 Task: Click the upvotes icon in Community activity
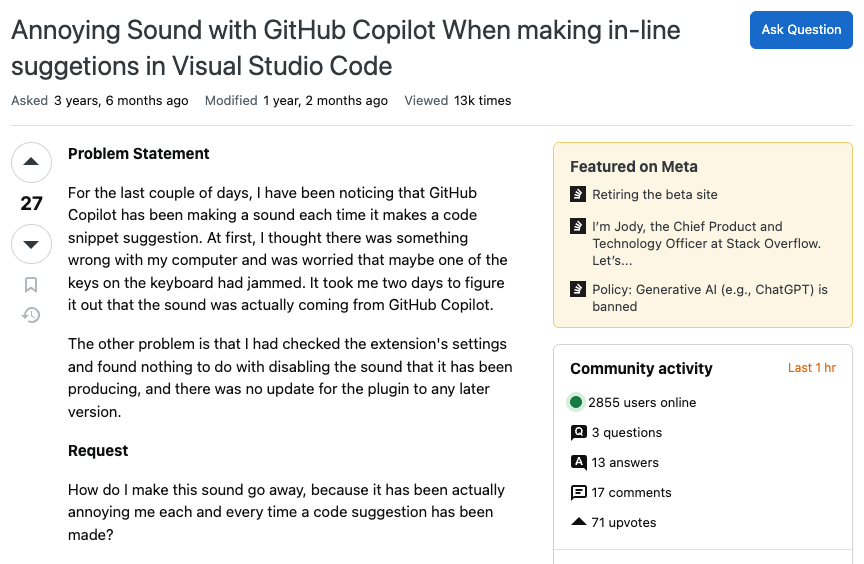coord(578,522)
